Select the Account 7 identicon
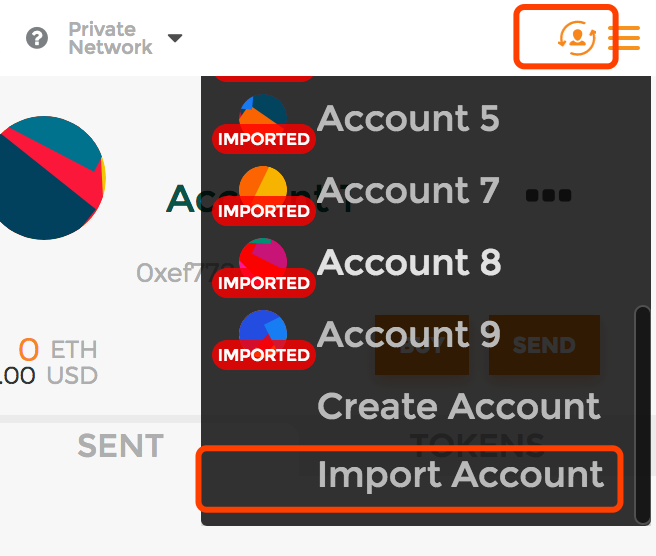This screenshot has width=656, height=556. click(263, 185)
